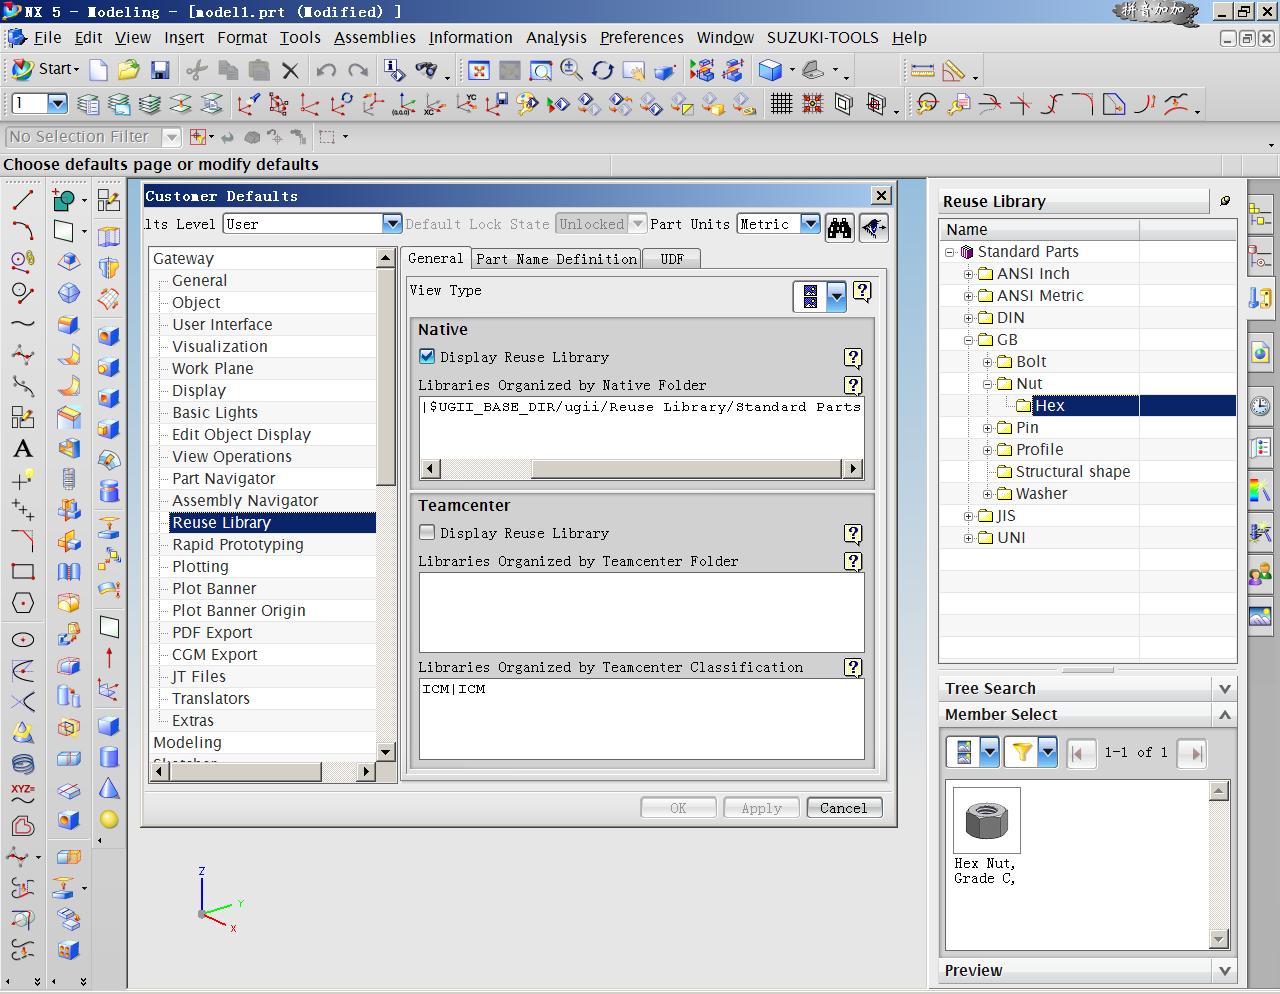
Task: Select Rapid Prototyping in defaults list
Action: [x=238, y=545]
